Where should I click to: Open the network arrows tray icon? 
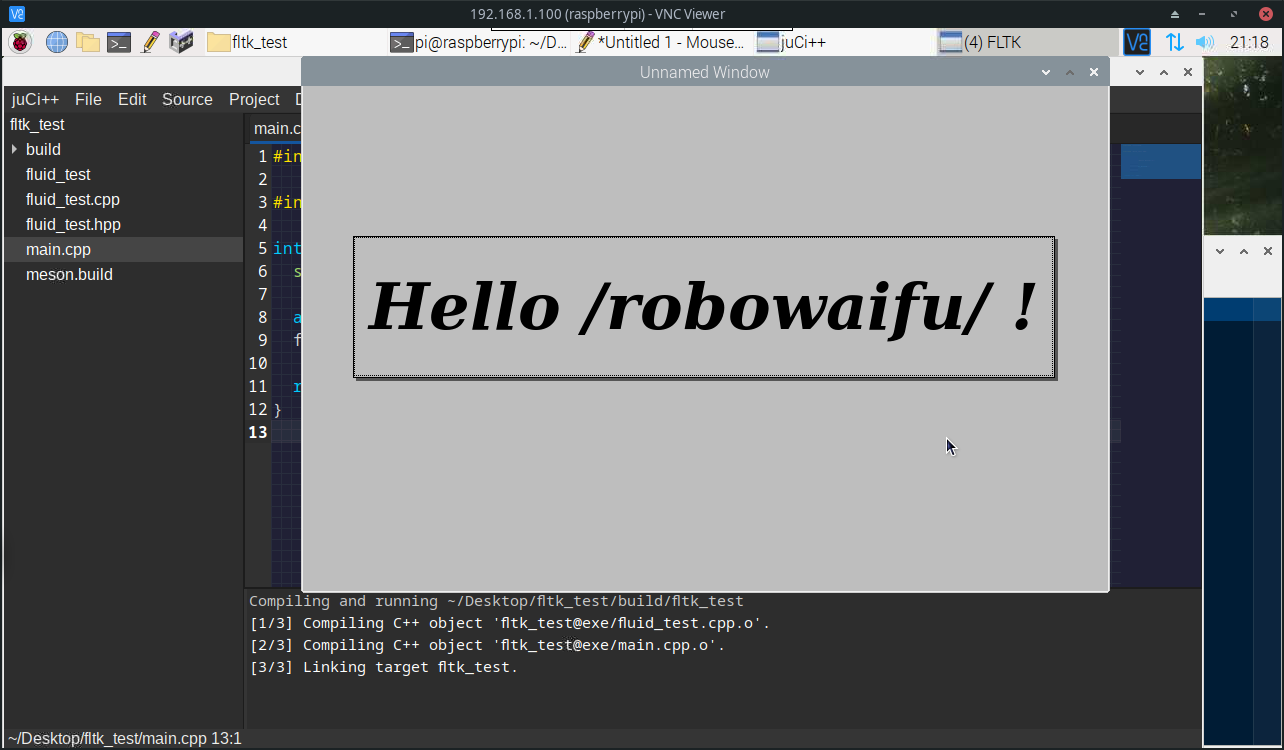1174,42
